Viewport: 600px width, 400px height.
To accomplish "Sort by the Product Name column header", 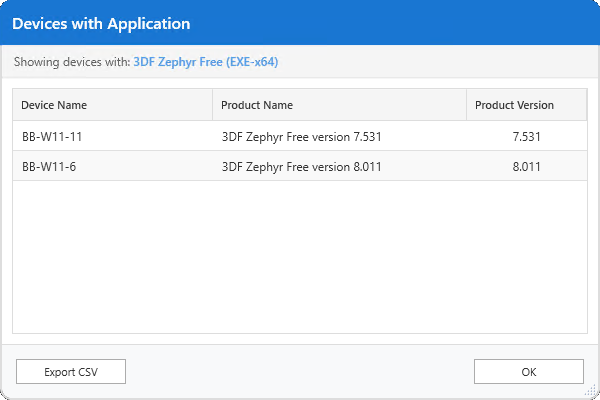I will [339, 105].
